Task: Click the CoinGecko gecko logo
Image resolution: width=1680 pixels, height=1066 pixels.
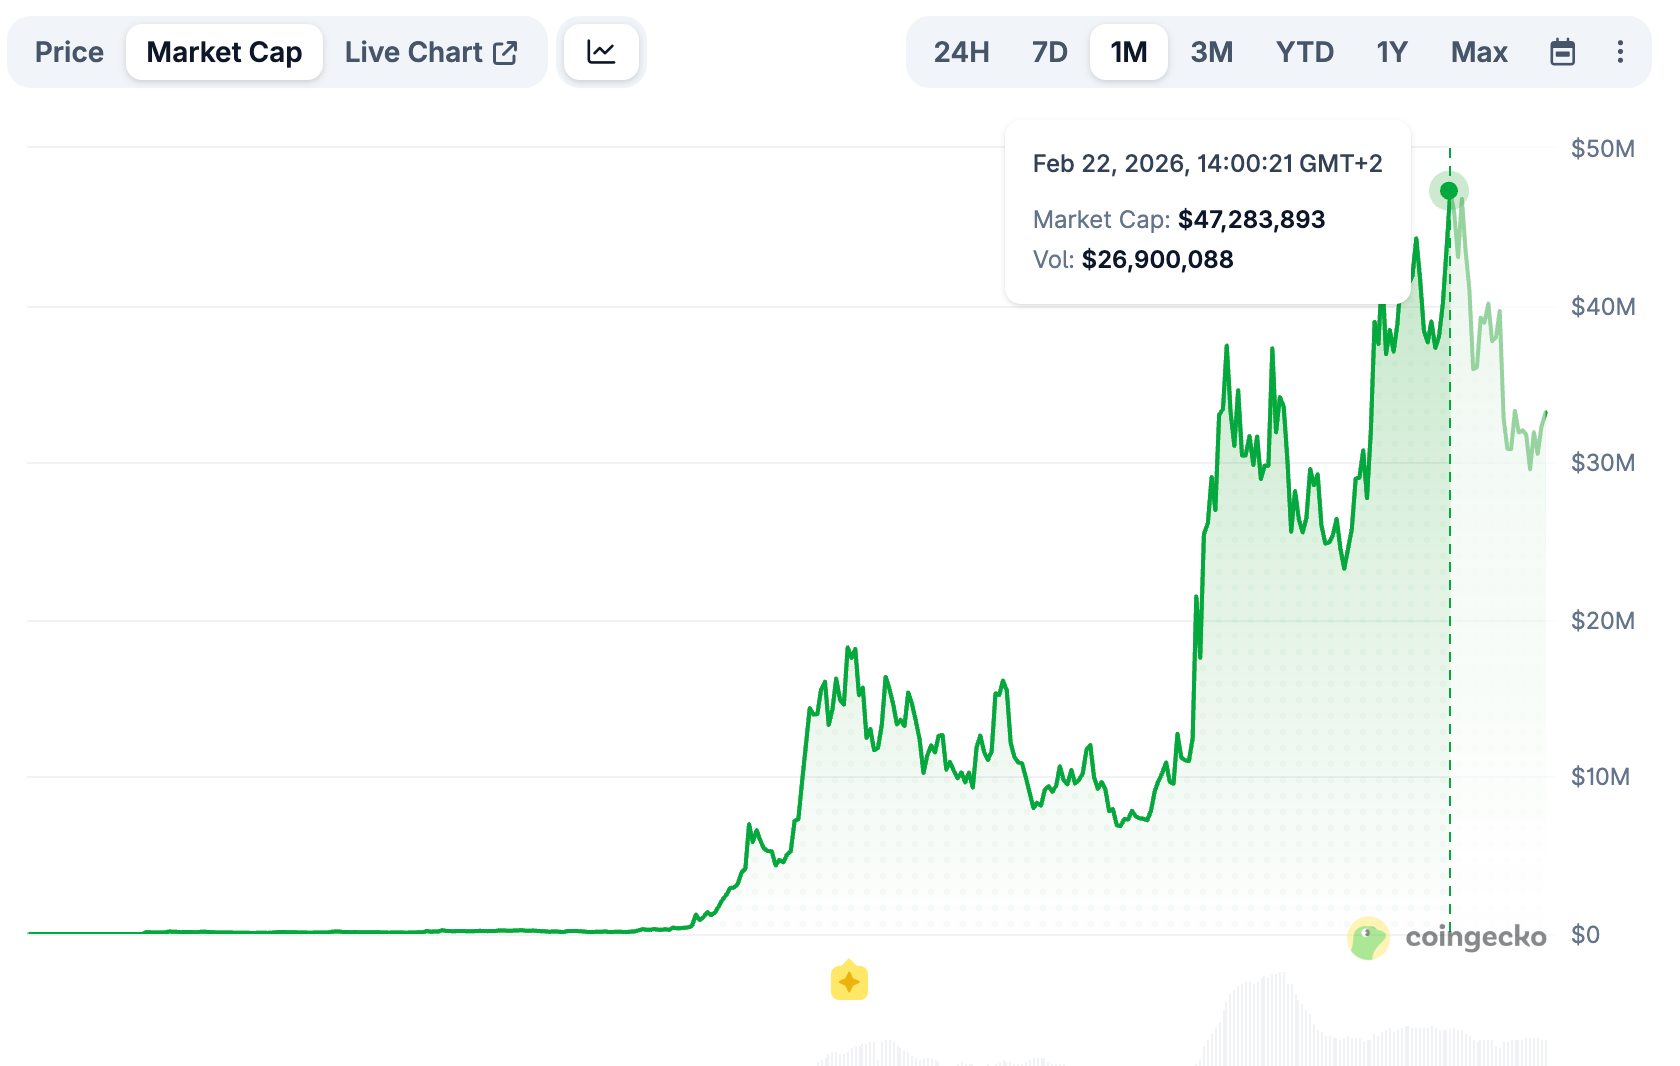Action: click(x=1368, y=937)
